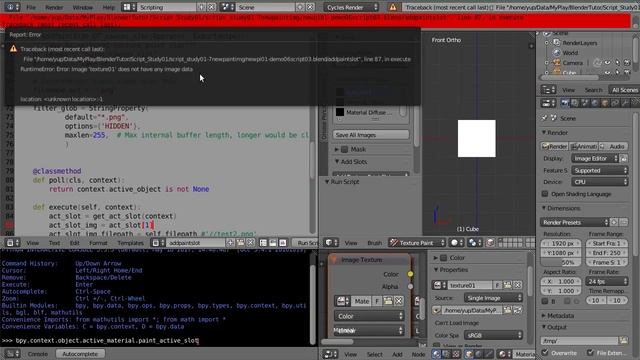Open the Device CPU dropdown
This screenshot has height=360, width=640.
(599, 182)
